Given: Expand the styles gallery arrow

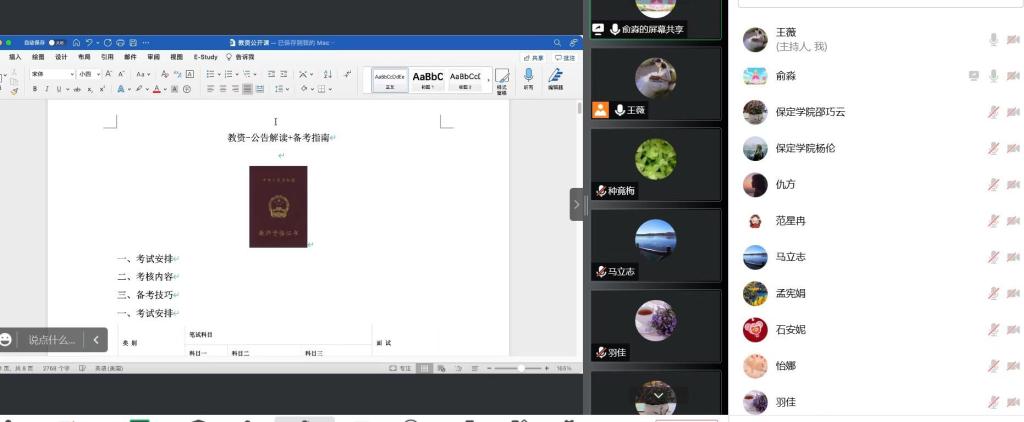Looking at the screenshot, I should click(x=487, y=78).
